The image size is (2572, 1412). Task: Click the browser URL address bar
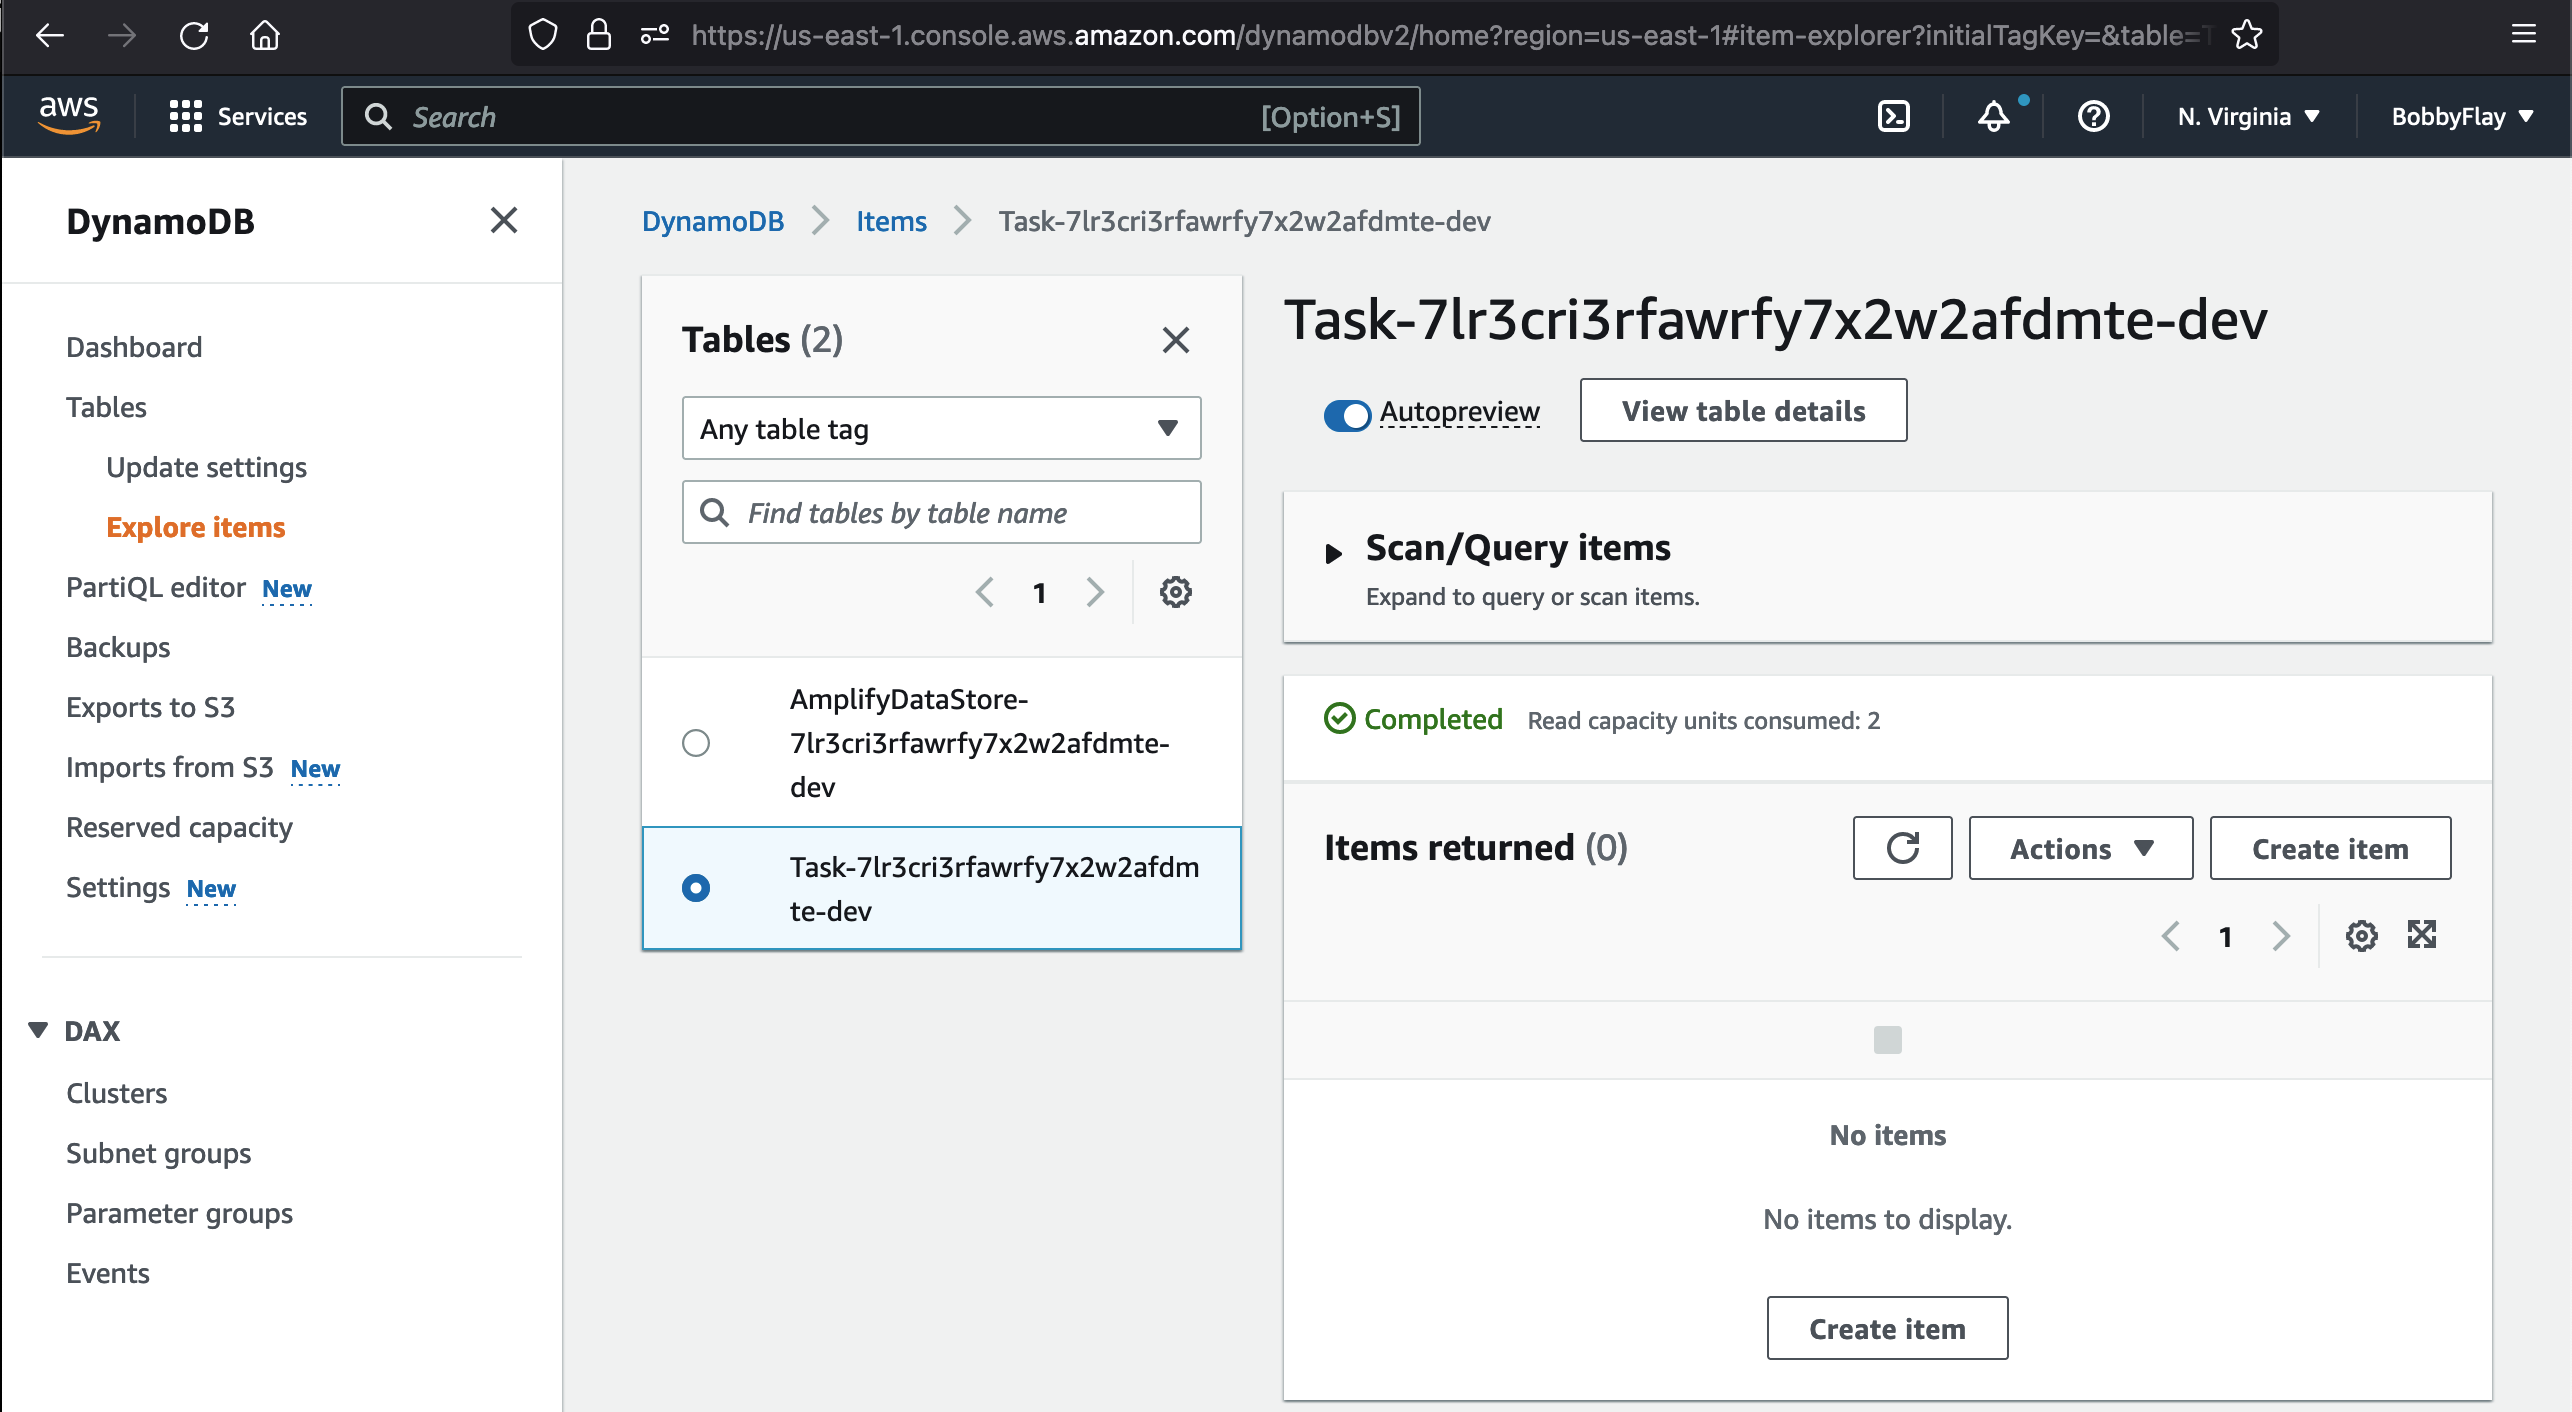click(1450, 36)
